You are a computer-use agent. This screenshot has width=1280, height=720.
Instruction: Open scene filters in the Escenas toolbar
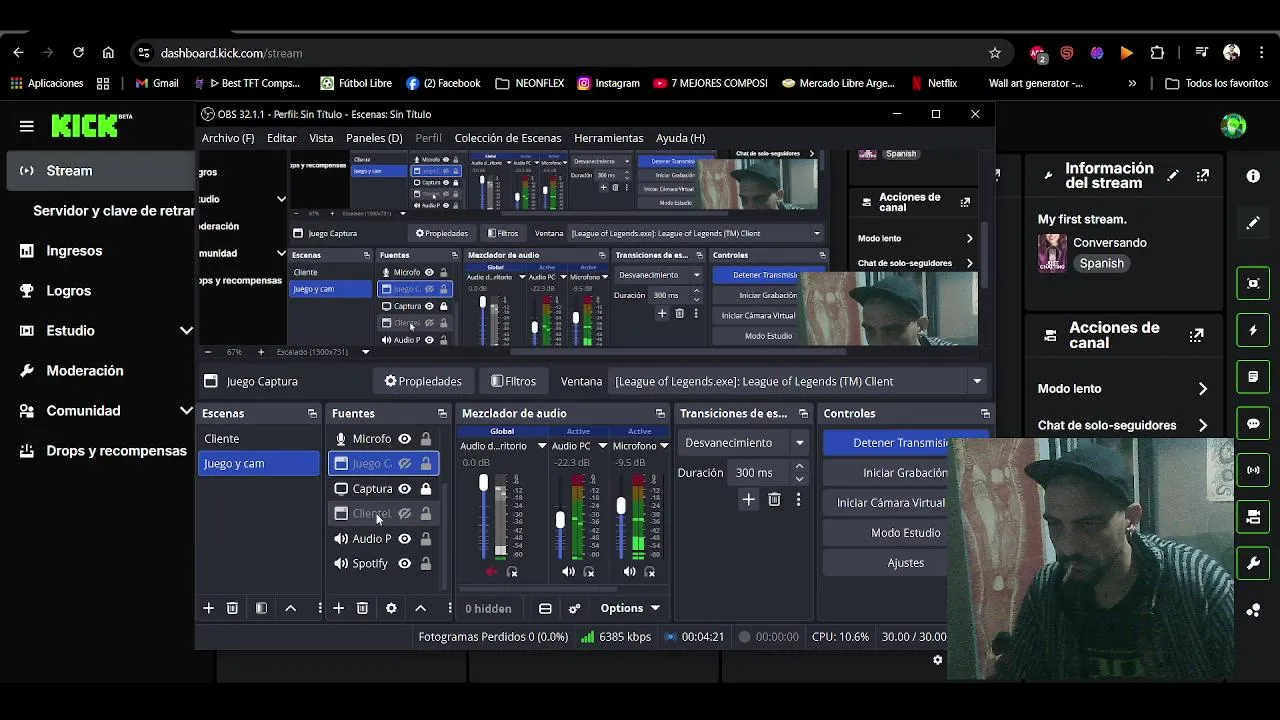[261, 608]
